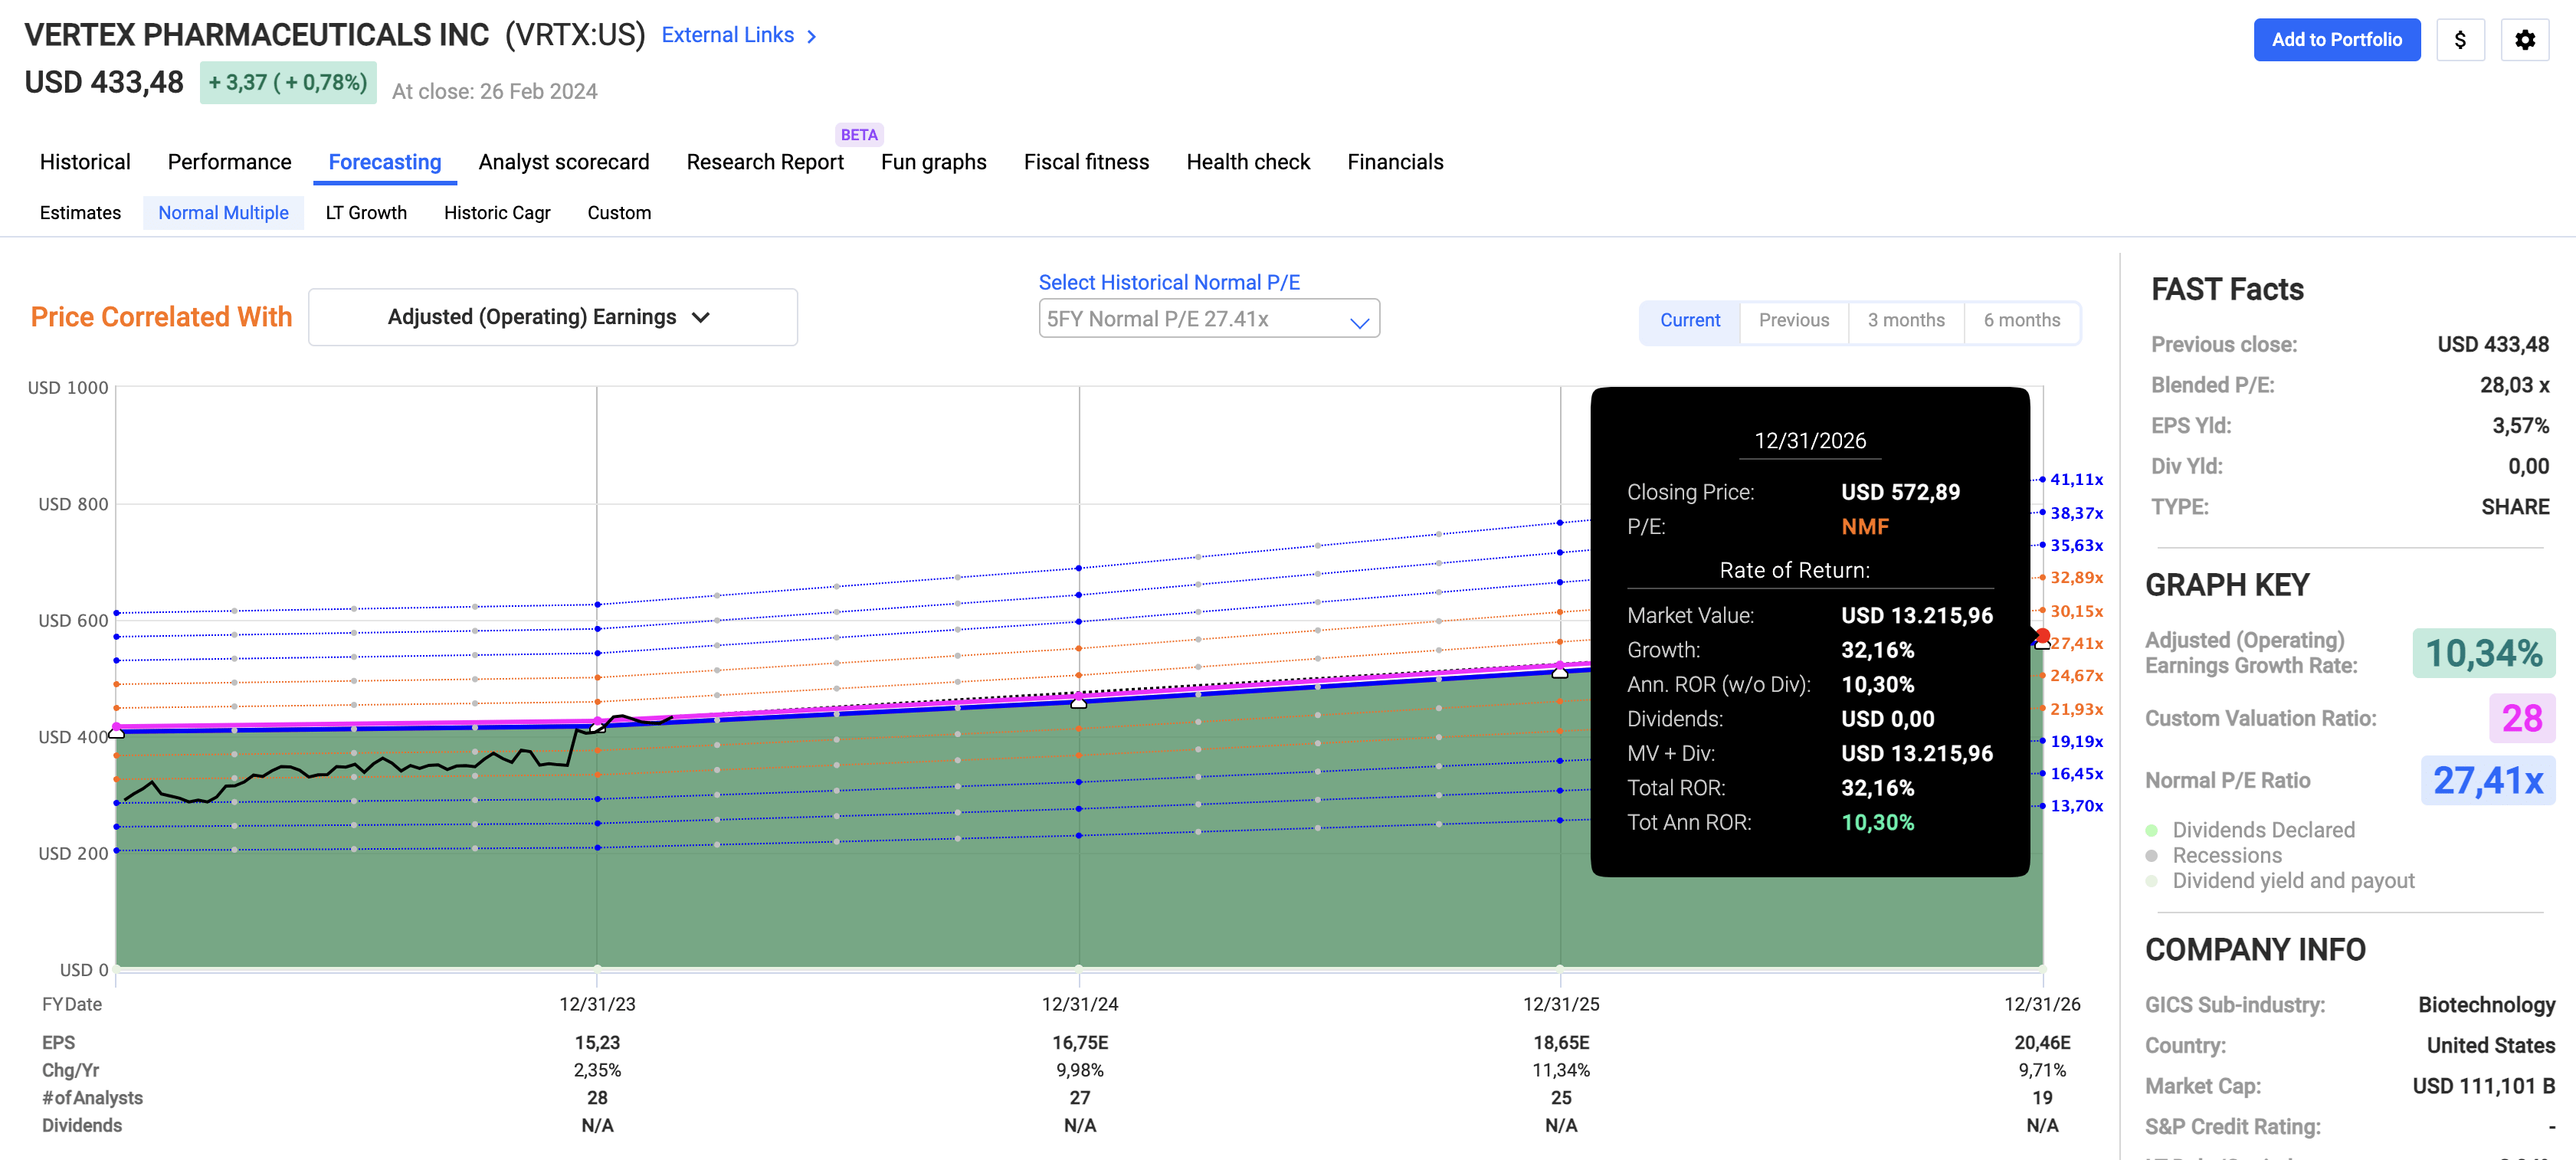2576x1160 pixels.
Task: Open the Fun graphs tab
Action: click(x=933, y=162)
